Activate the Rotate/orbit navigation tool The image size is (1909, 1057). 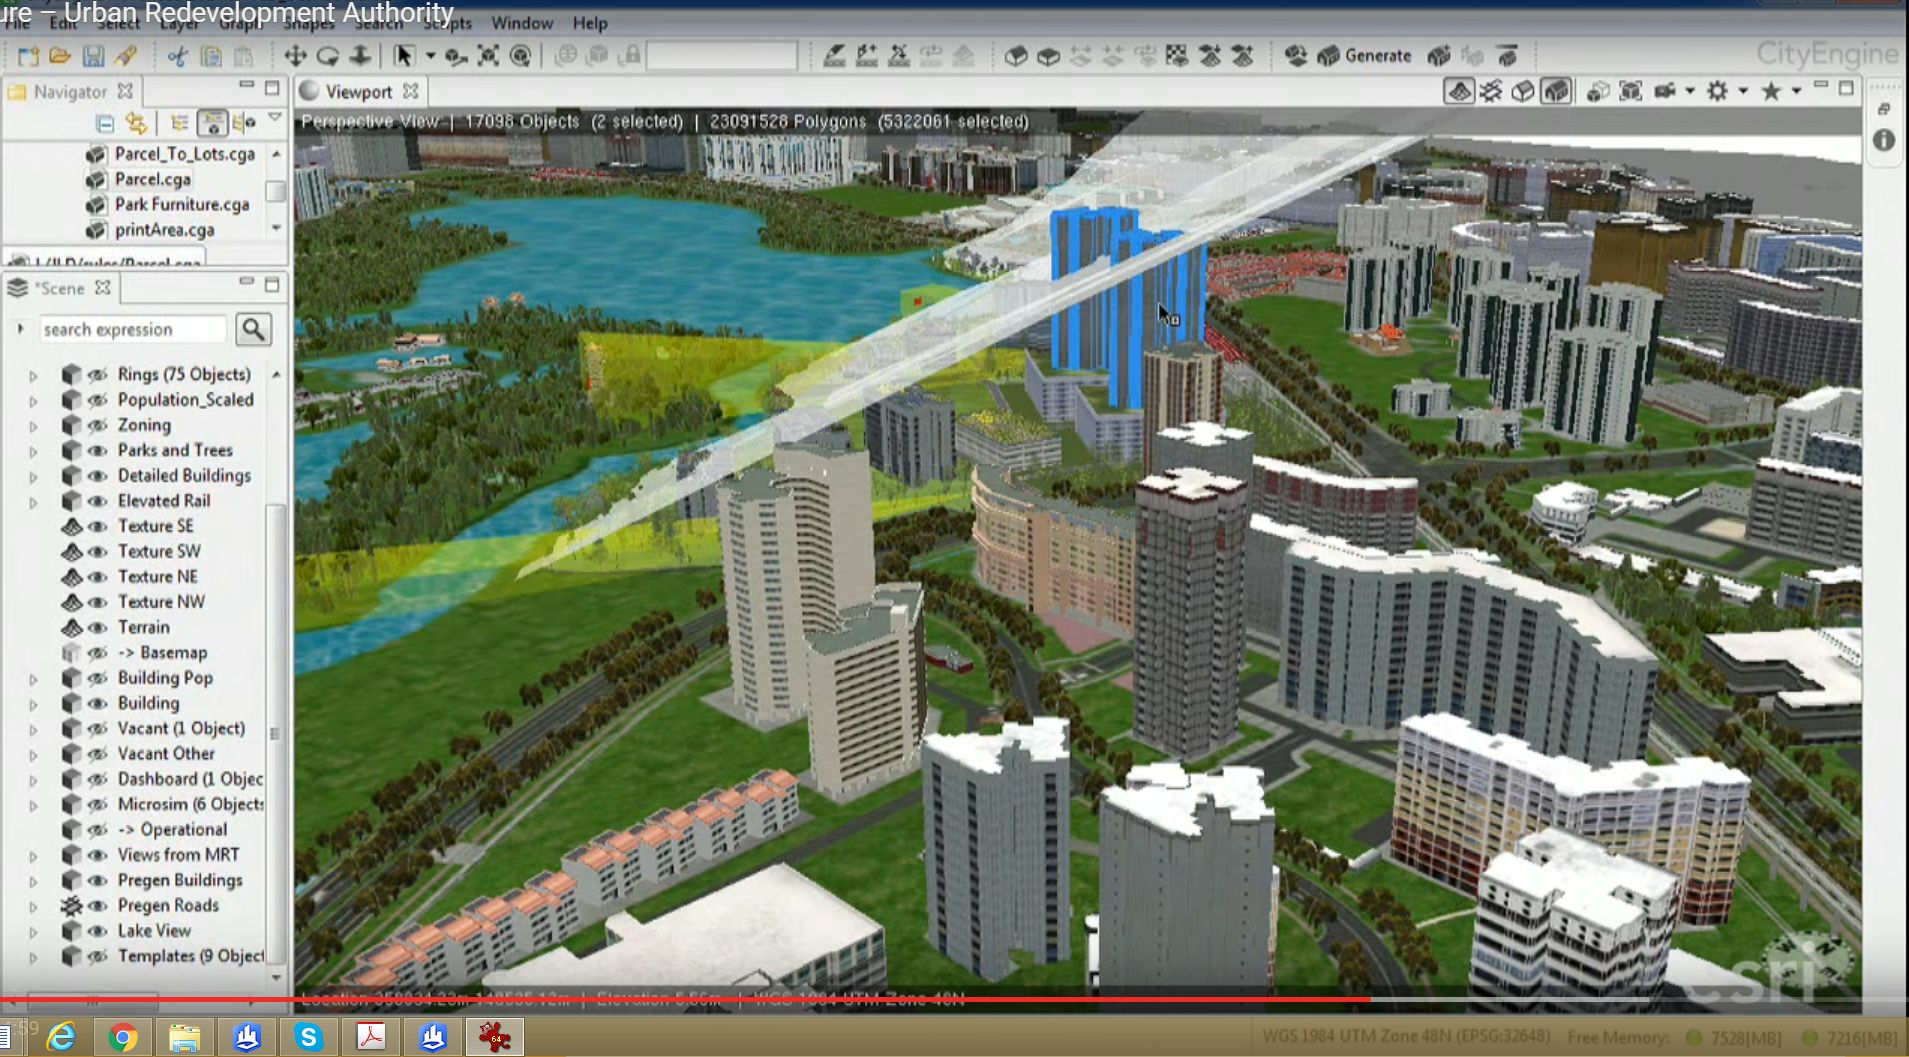point(327,56)
